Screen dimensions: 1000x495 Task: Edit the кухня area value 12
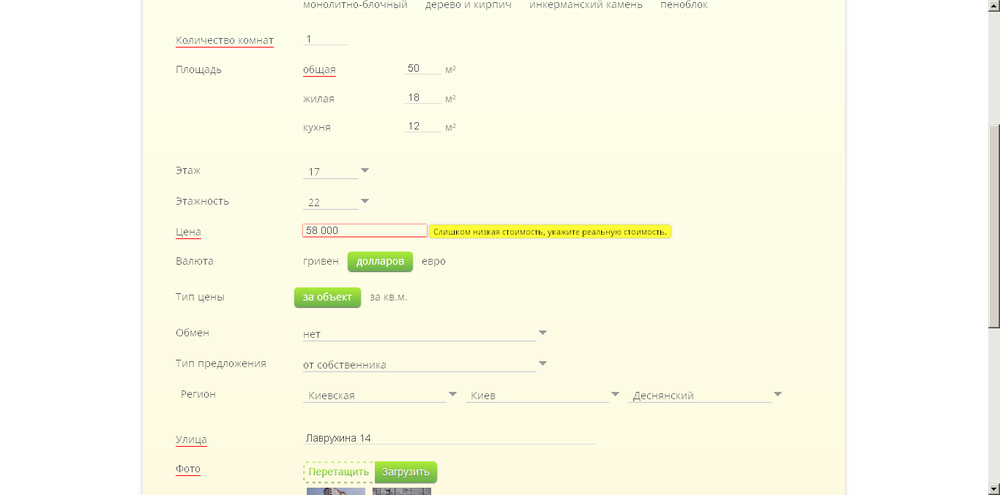[x=423, y=126]
